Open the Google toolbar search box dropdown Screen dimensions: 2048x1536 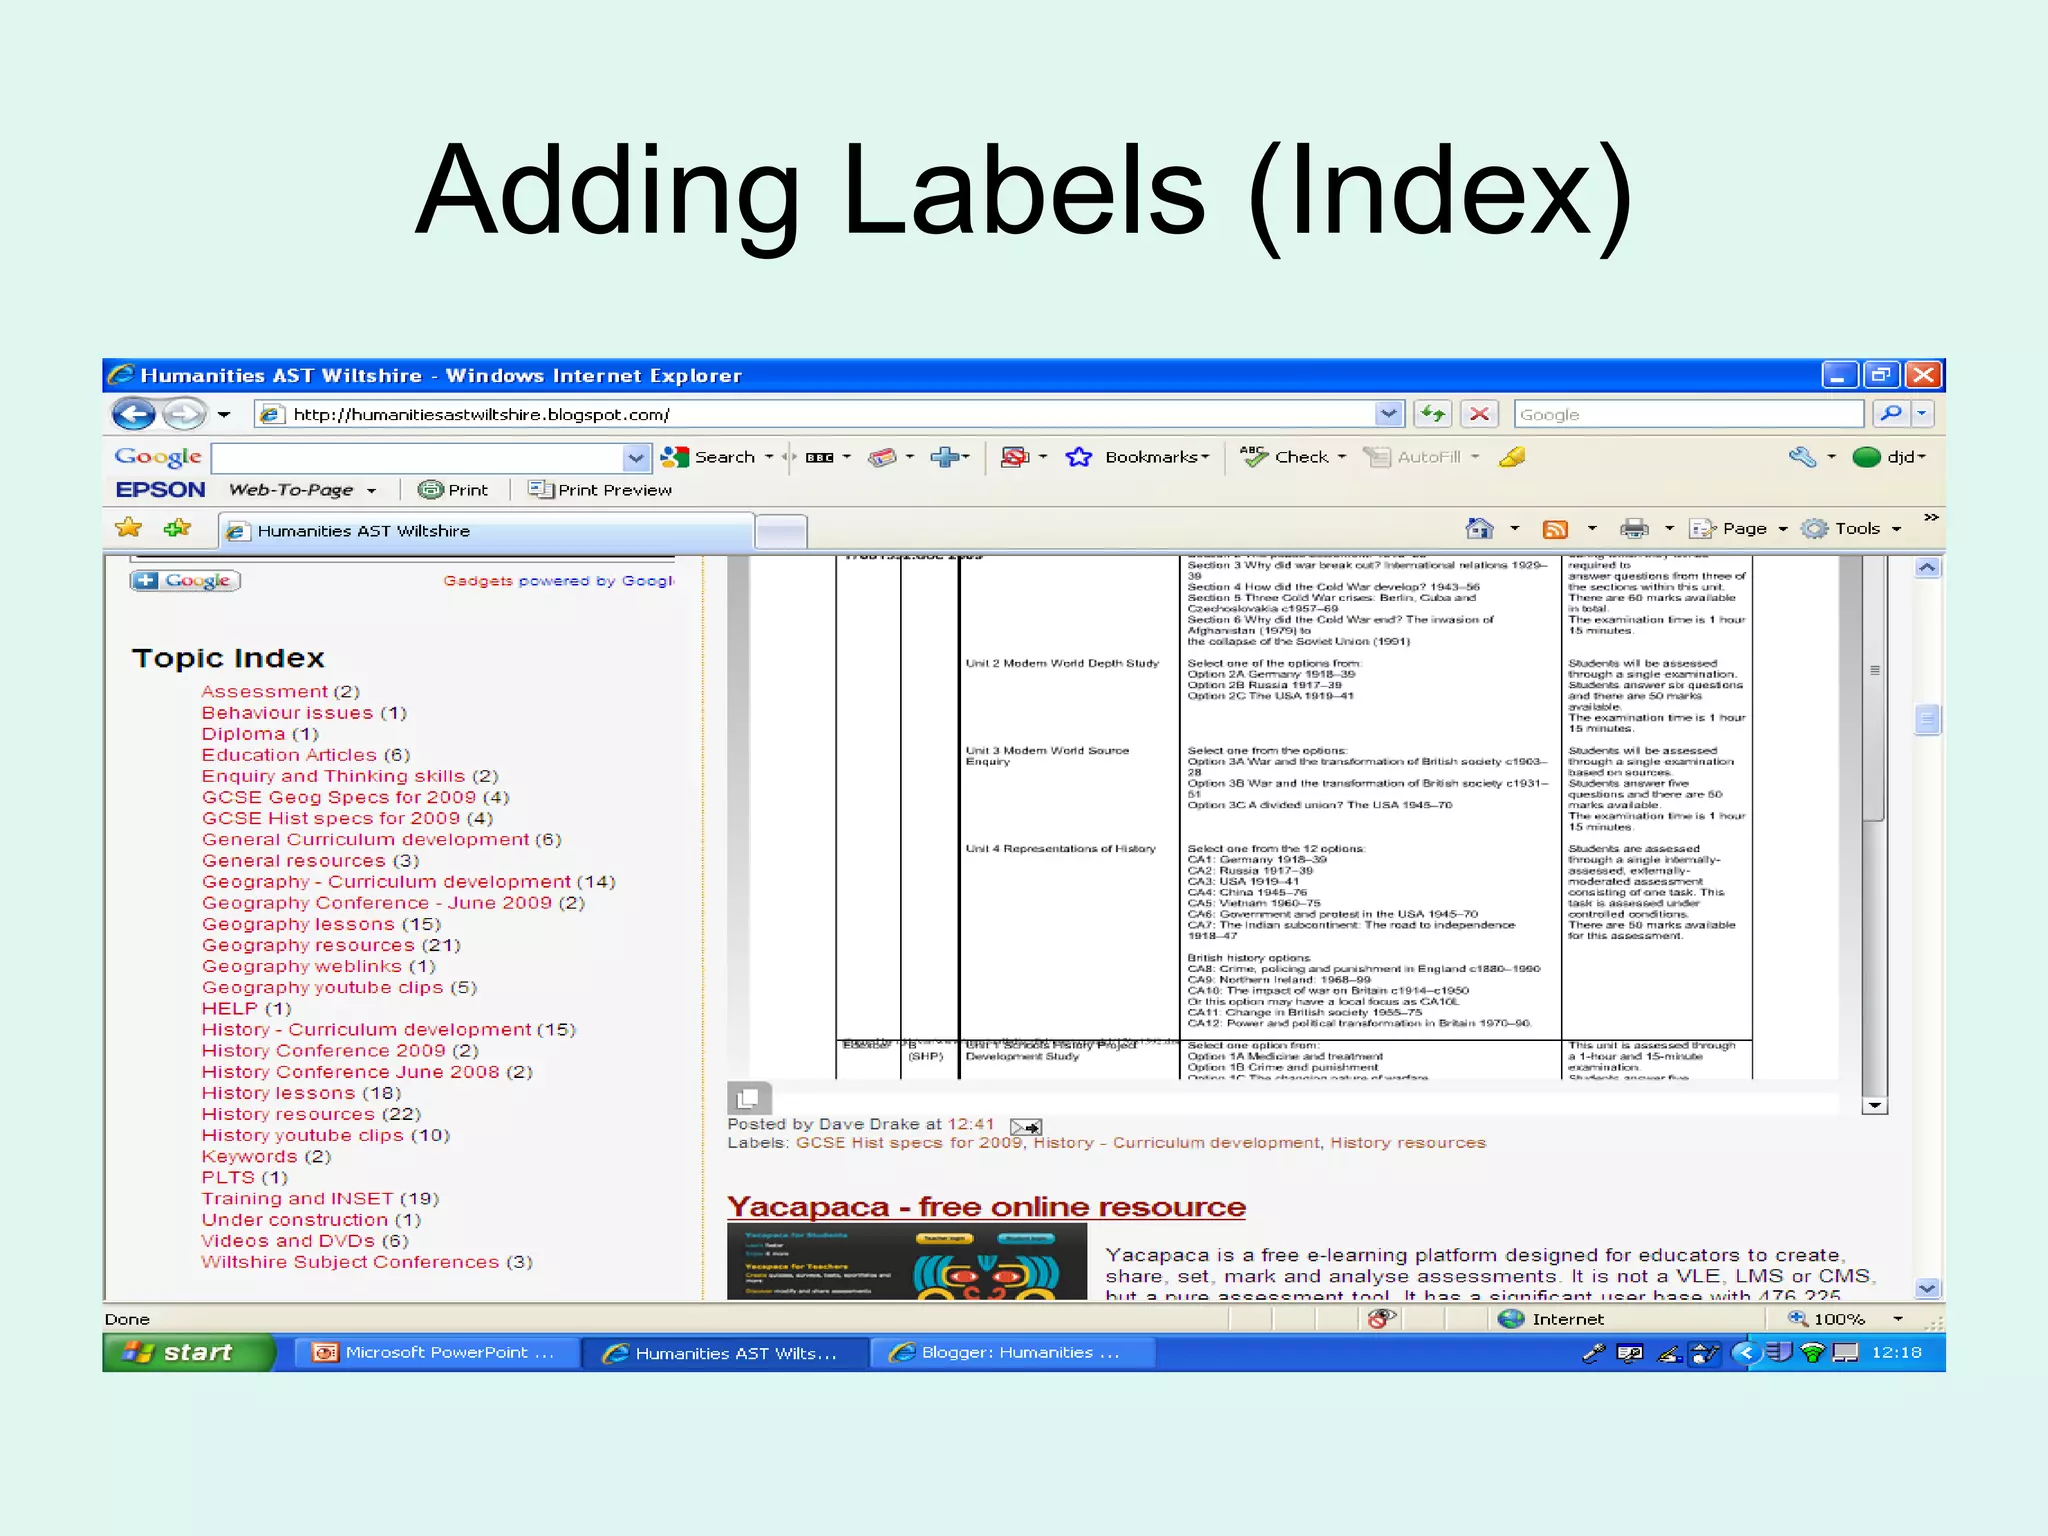[x=636, y=458]
